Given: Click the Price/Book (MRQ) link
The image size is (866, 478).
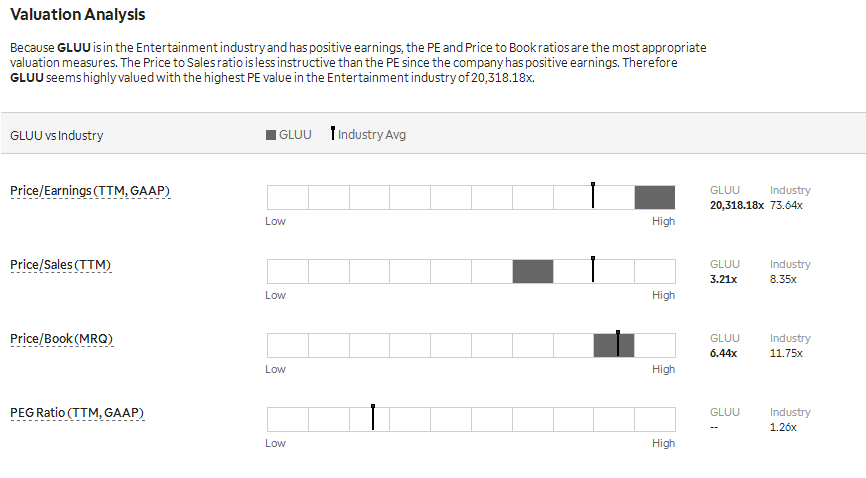Looking at the screenshot, I should 61,339.
